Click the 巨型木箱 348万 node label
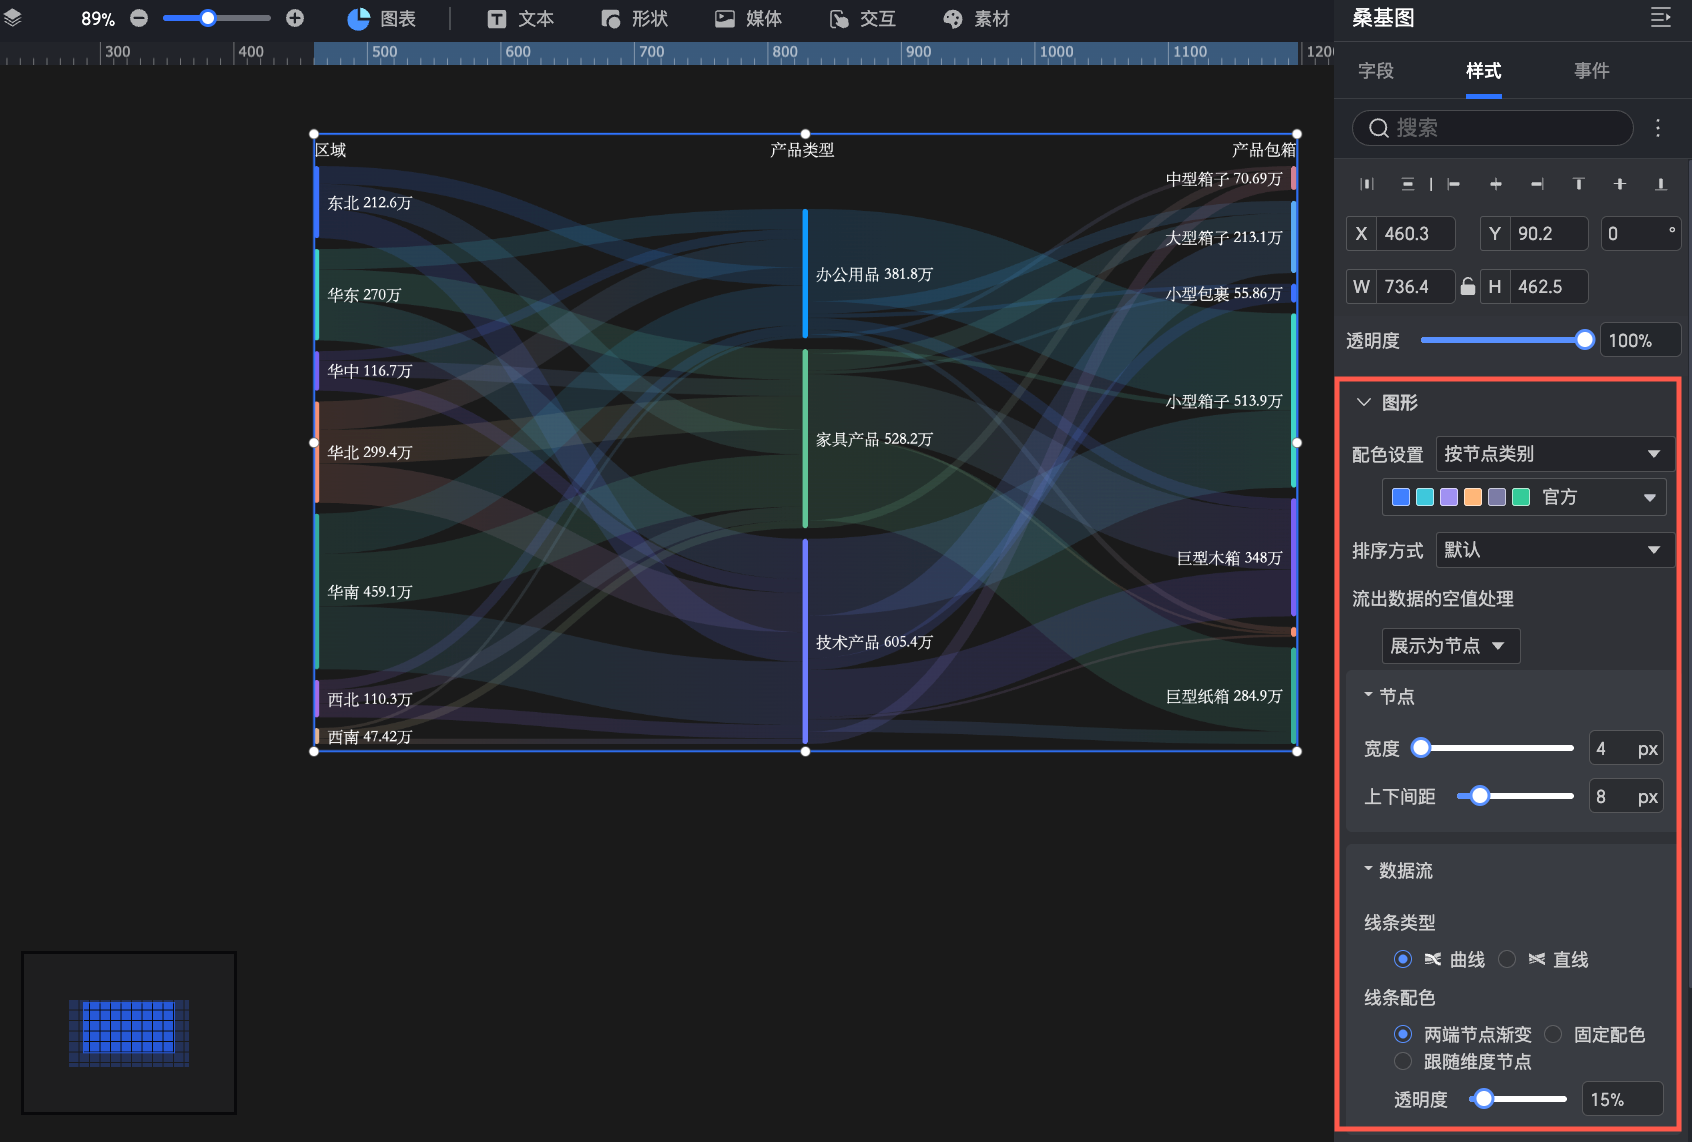The image size is (1692, 1142). 1229,558
